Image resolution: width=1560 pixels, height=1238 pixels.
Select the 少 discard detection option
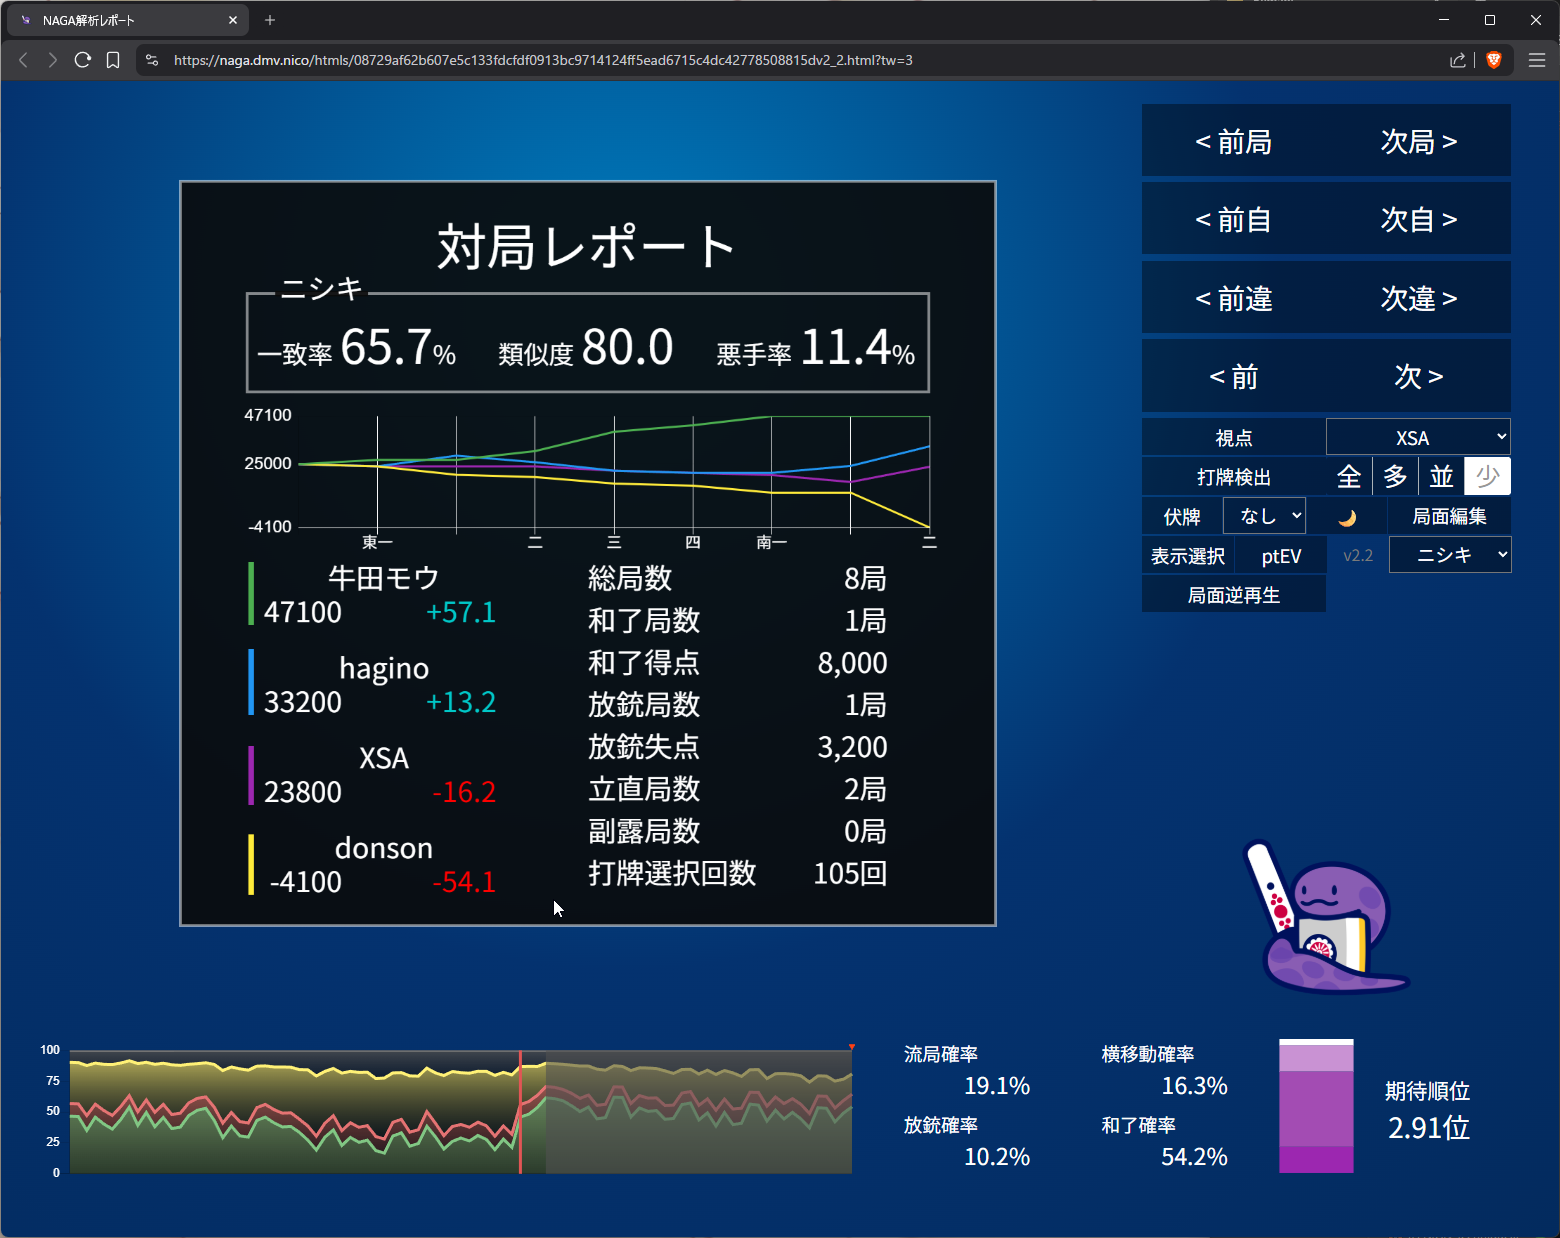1487,477
